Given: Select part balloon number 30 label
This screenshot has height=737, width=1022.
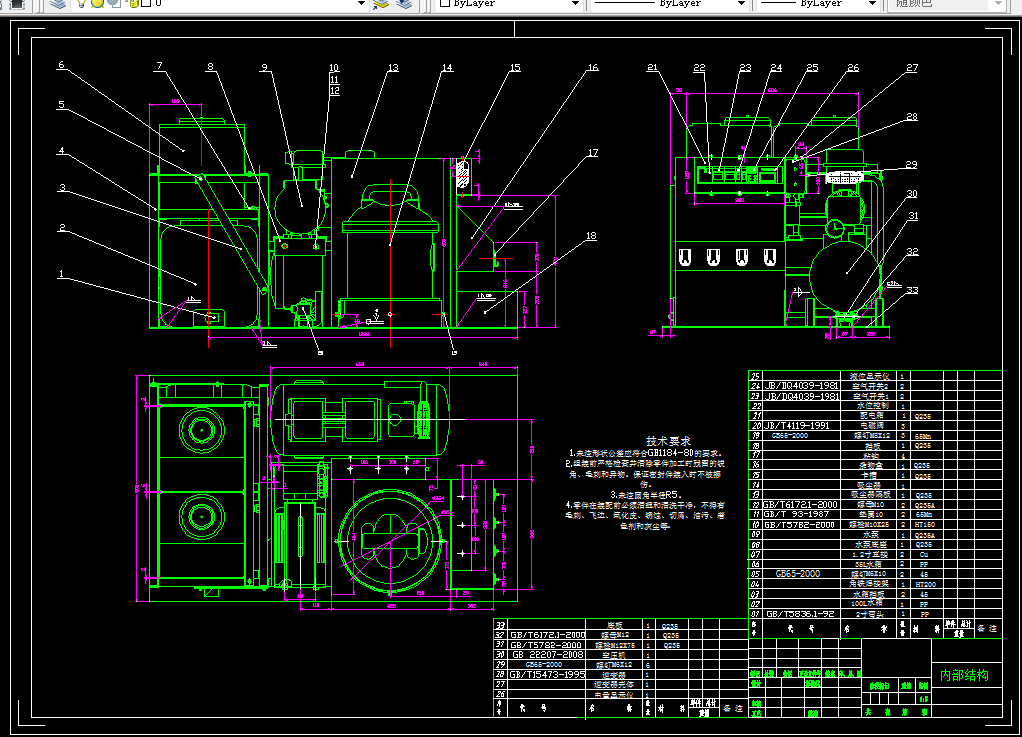Looking at the screenshot, I should point(912,194).
